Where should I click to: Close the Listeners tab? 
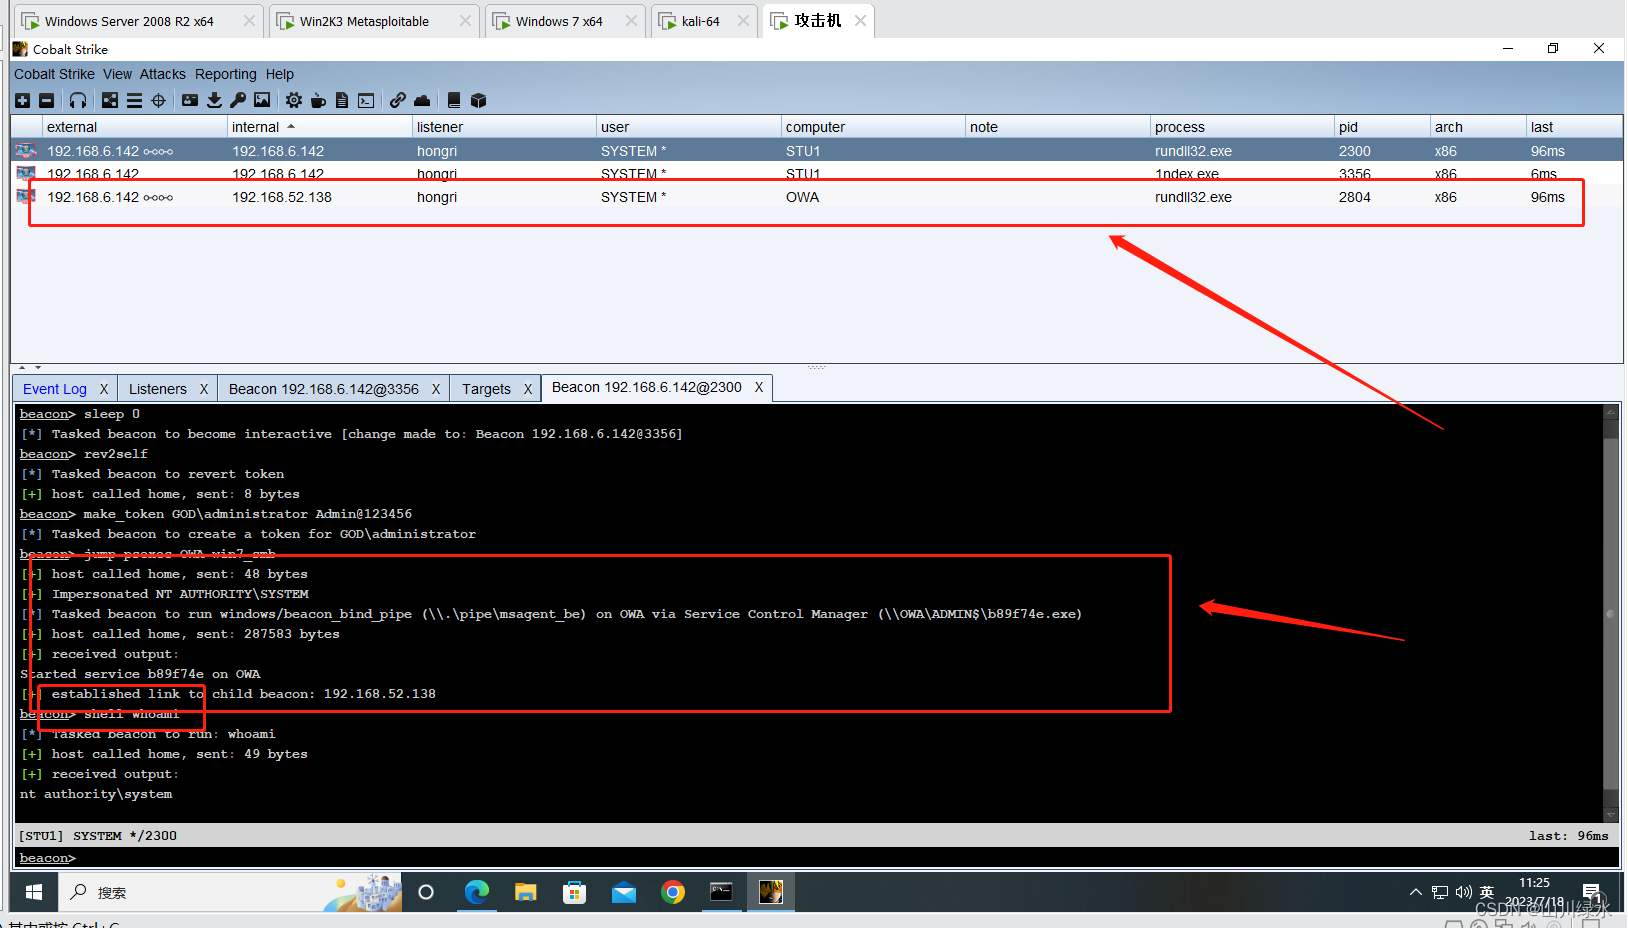[x=204, y=389]
